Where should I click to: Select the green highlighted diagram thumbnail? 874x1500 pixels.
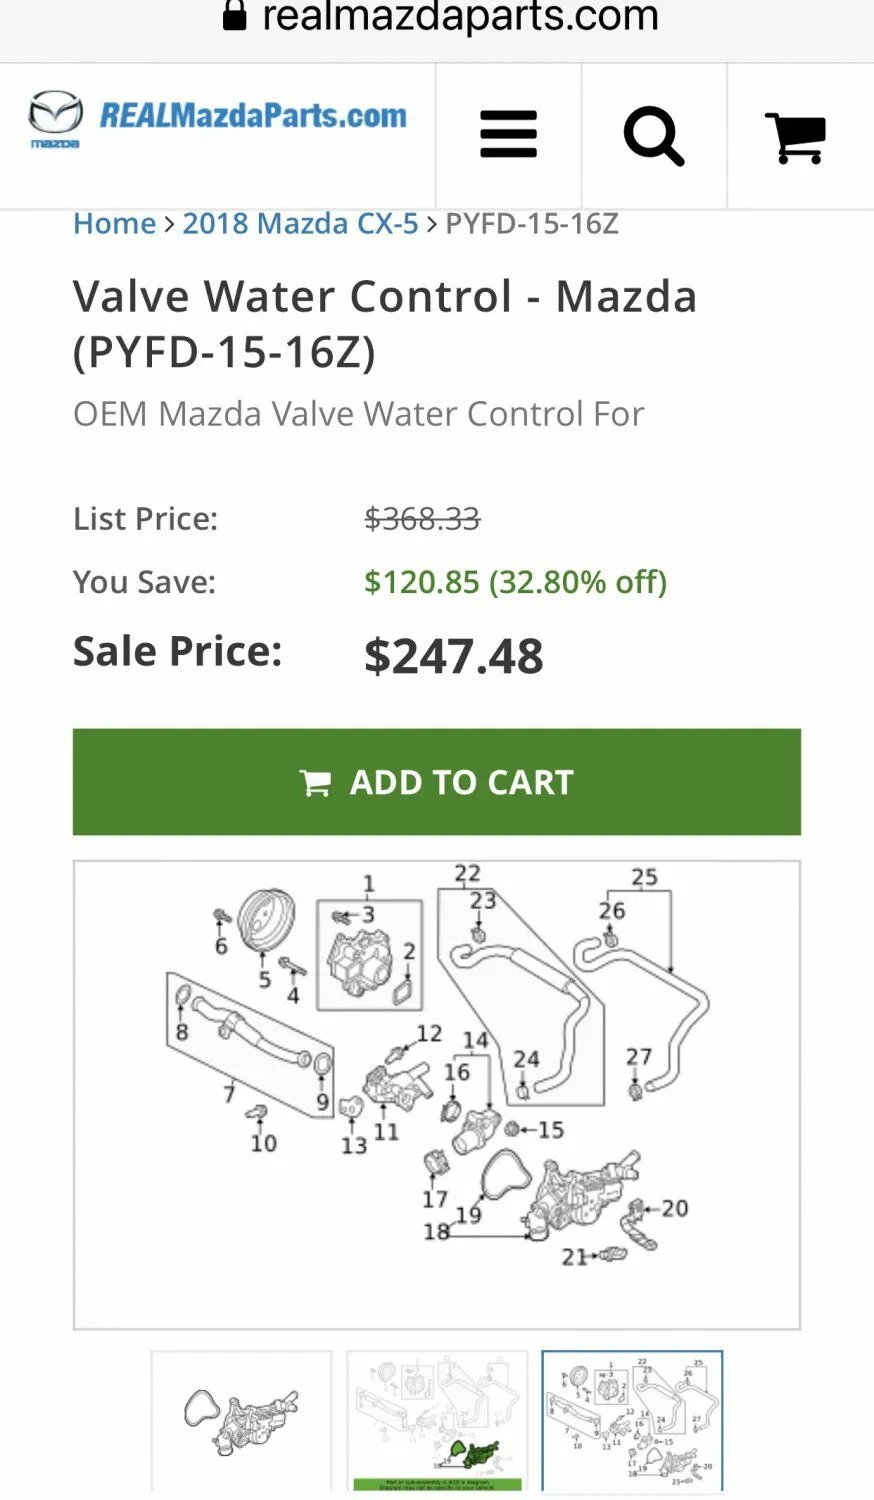tap(437, 1419)
